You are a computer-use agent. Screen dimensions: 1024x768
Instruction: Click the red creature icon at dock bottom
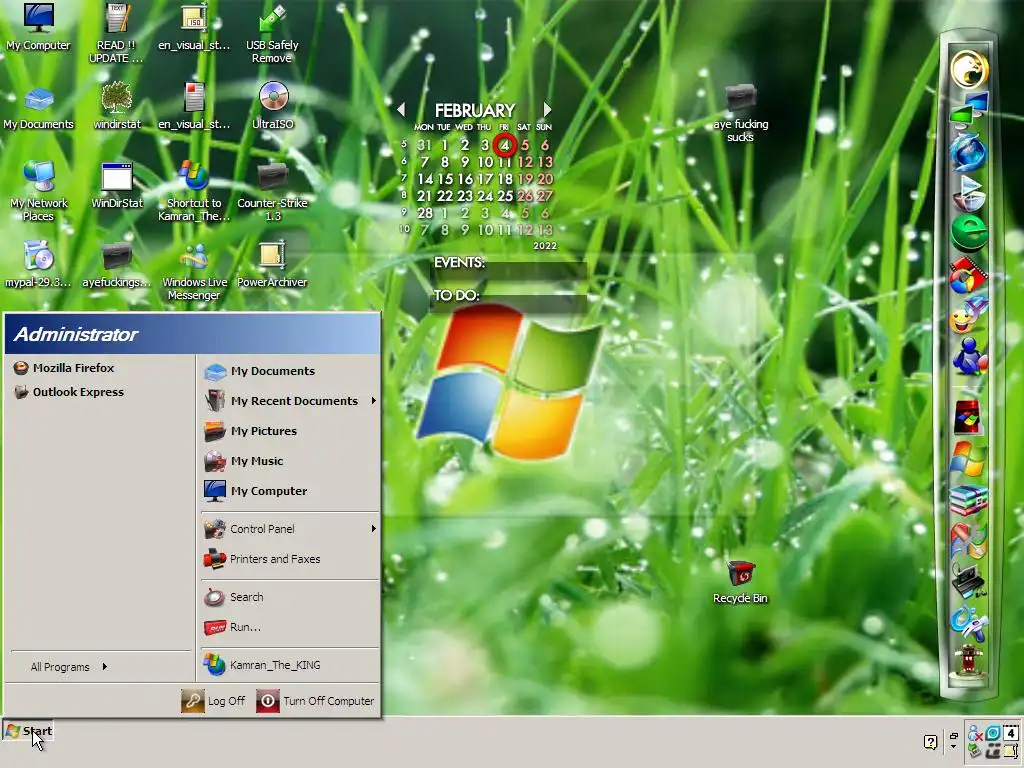(968, 662)
